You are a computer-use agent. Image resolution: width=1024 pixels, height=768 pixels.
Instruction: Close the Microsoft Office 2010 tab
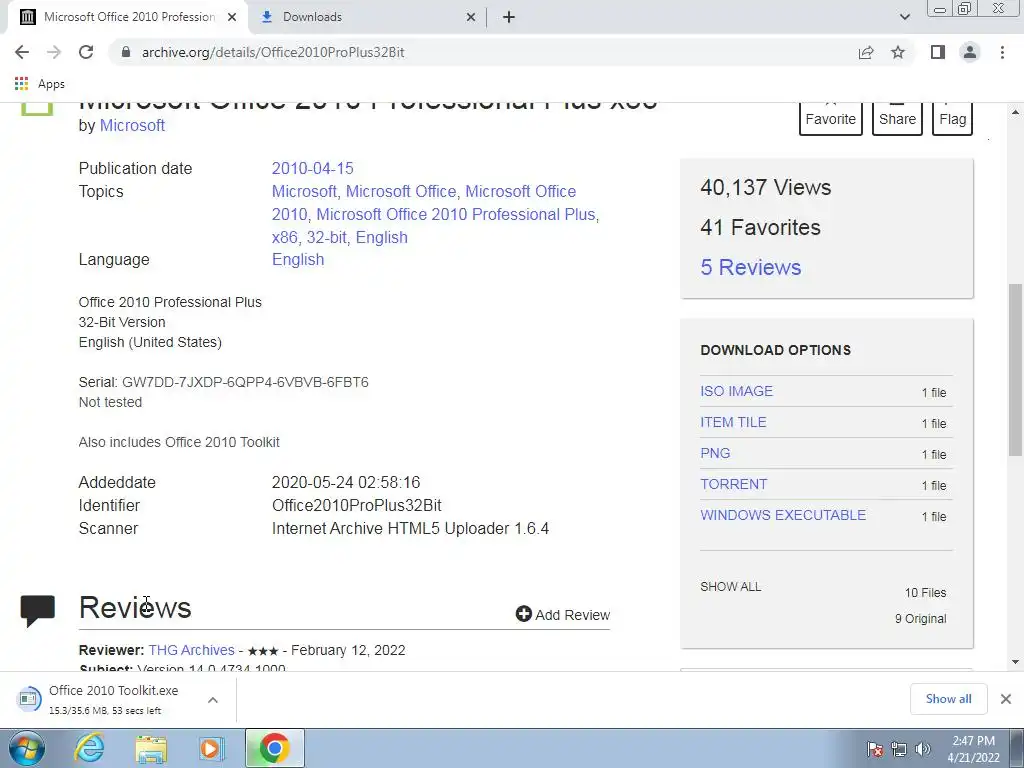[x=232, y=17]
